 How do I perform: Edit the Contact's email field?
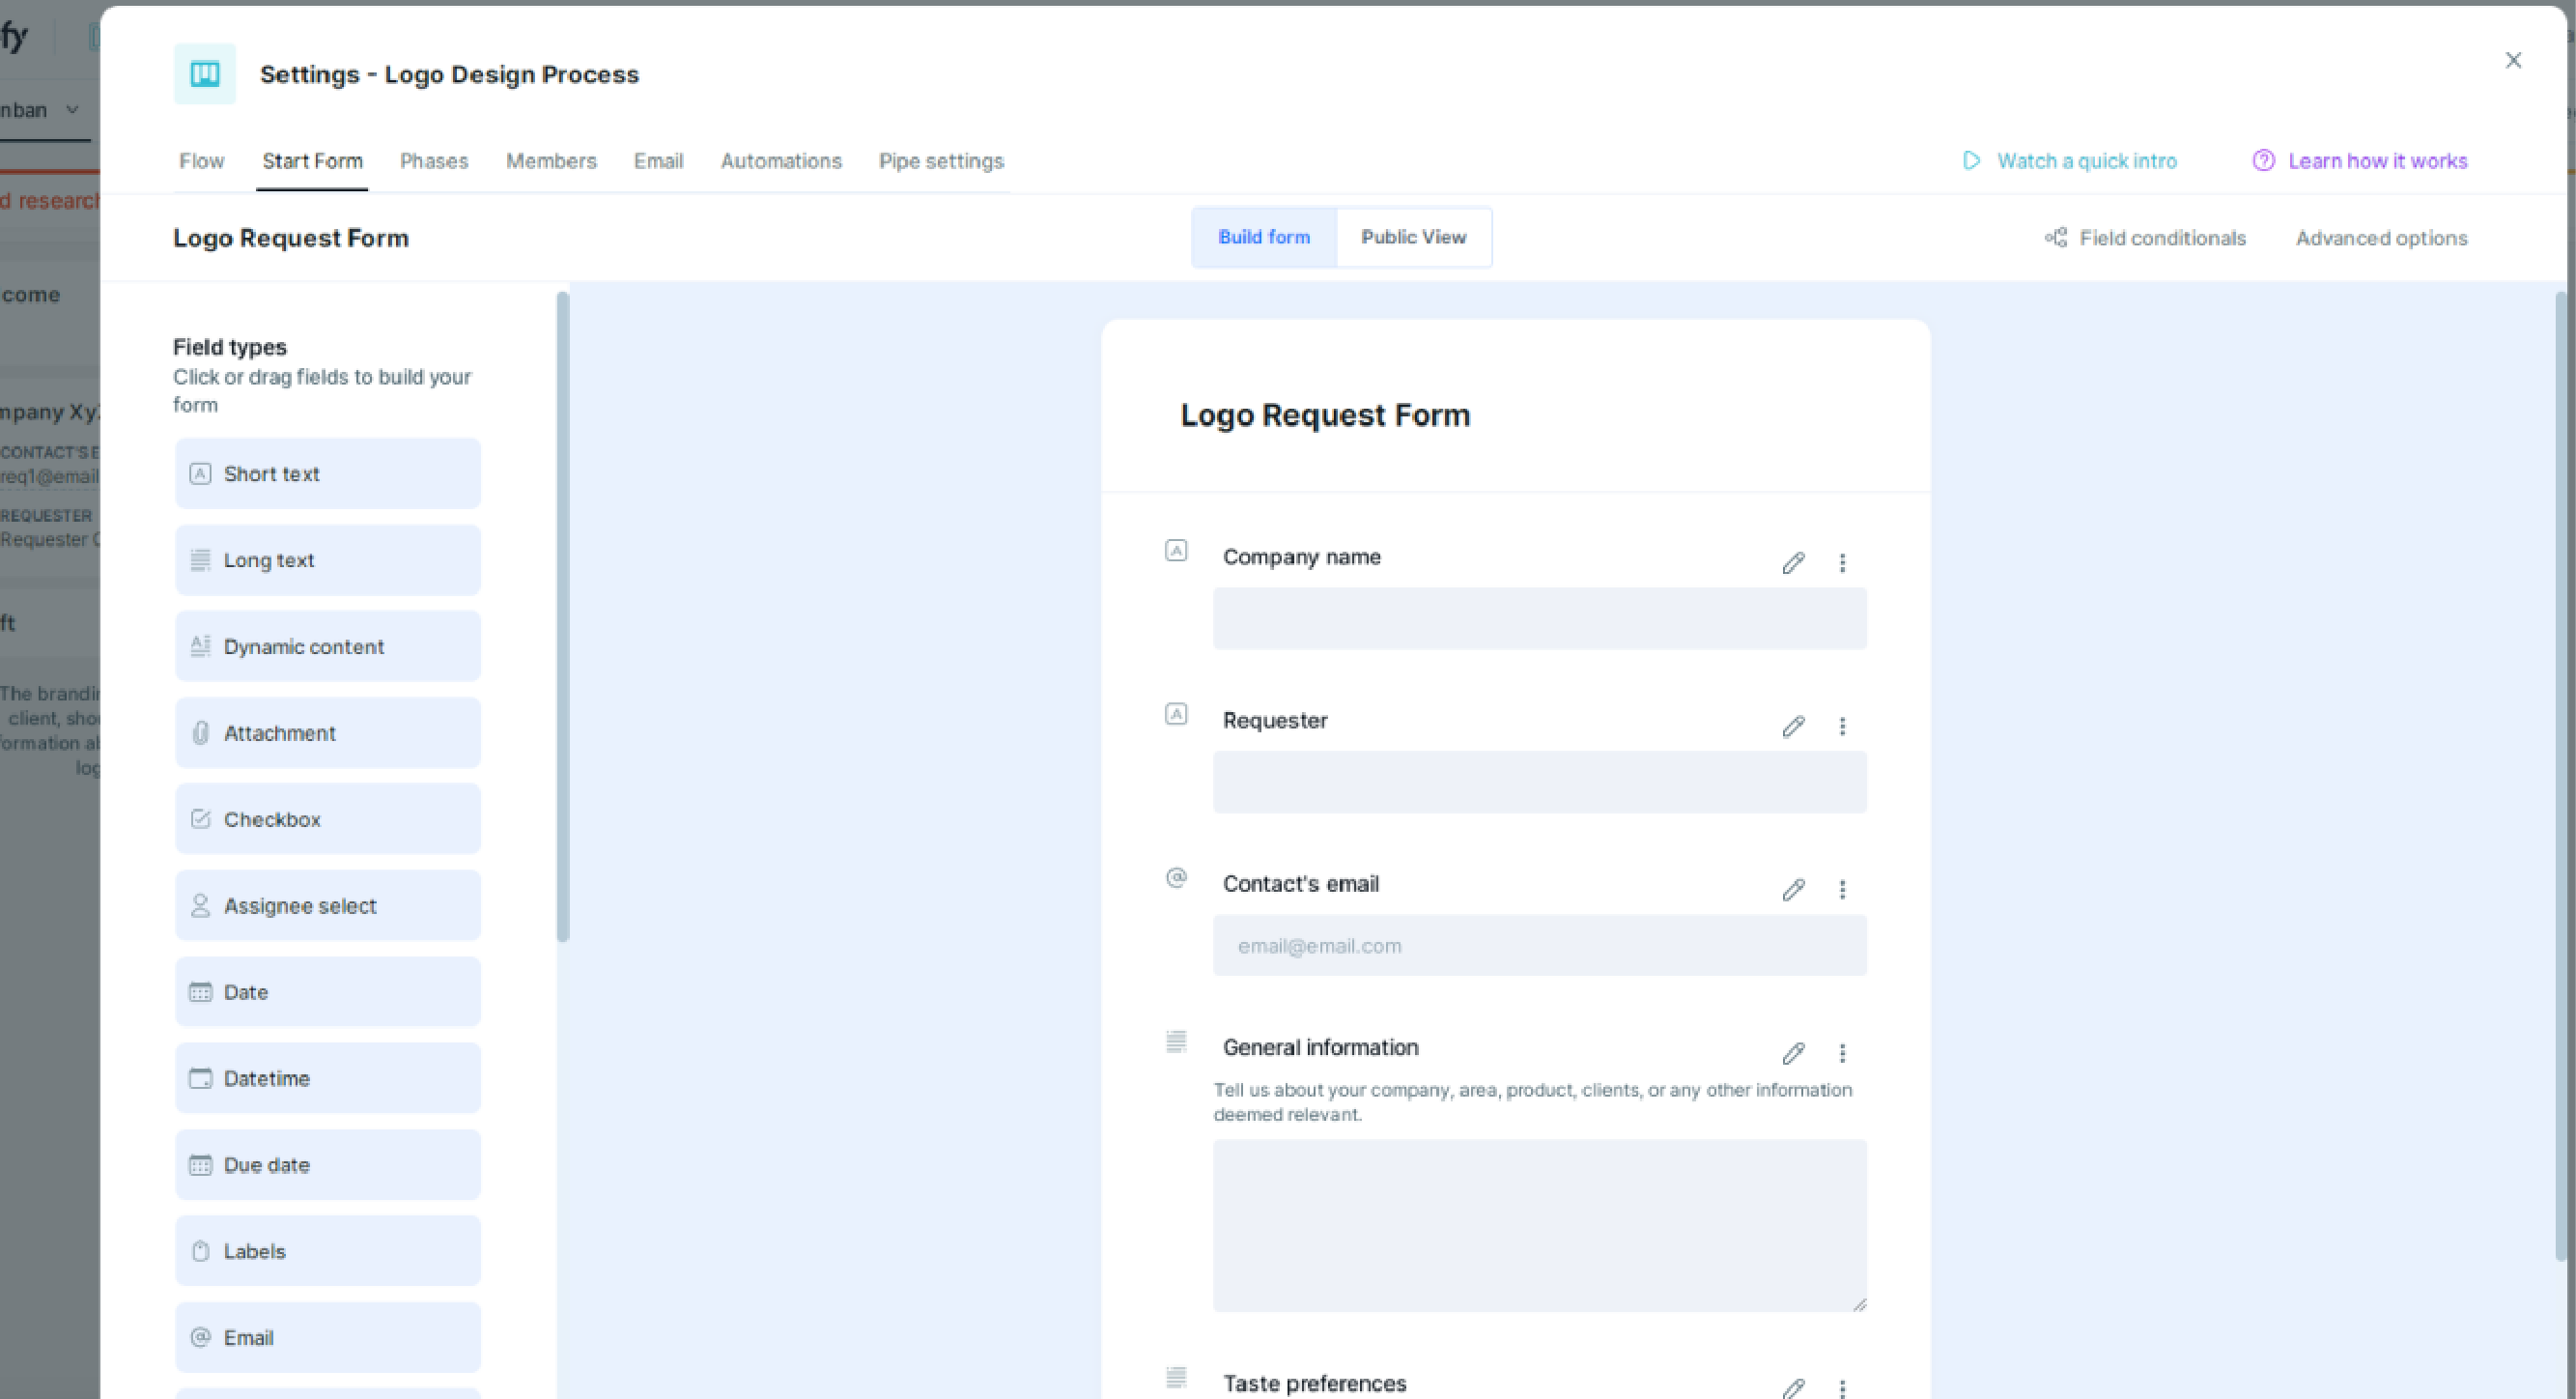(x=1793, y=889)
